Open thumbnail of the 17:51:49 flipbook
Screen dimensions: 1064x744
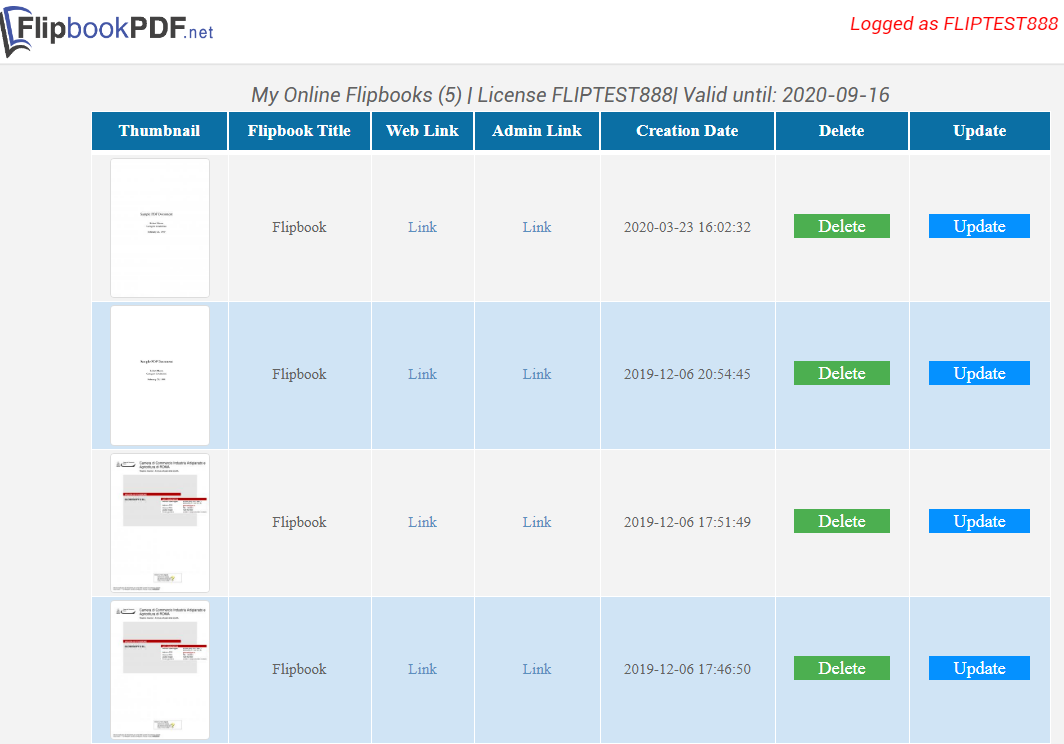(x=160, y=522)
